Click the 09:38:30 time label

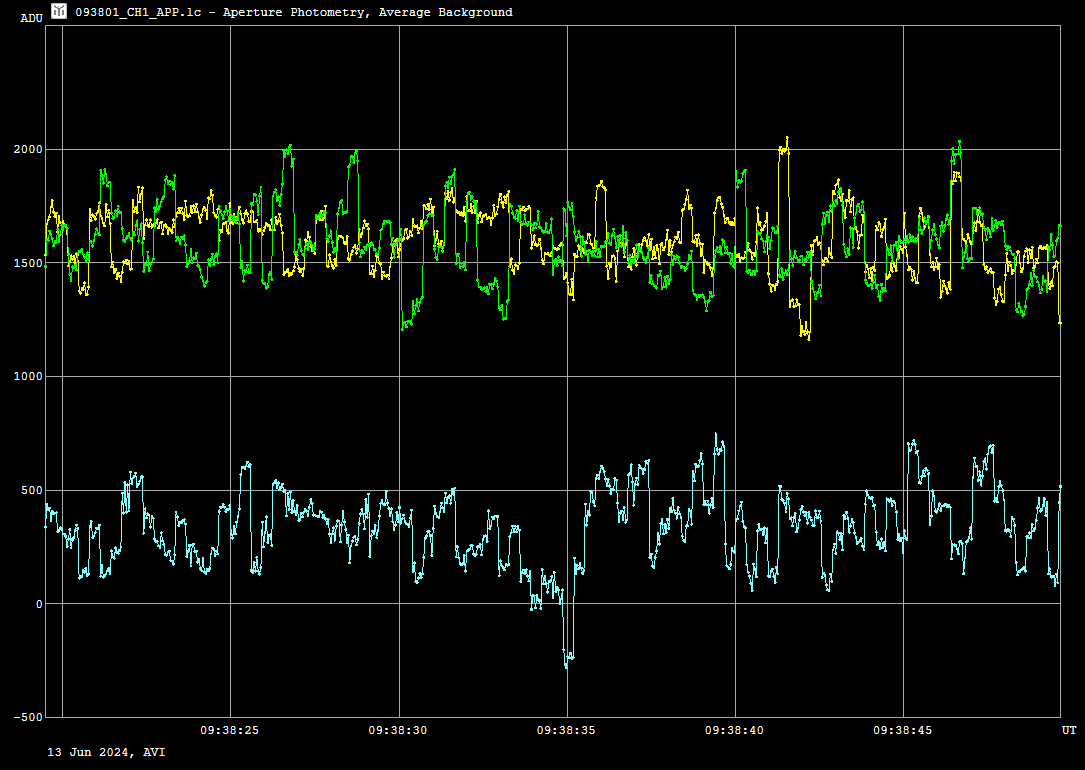398,730
